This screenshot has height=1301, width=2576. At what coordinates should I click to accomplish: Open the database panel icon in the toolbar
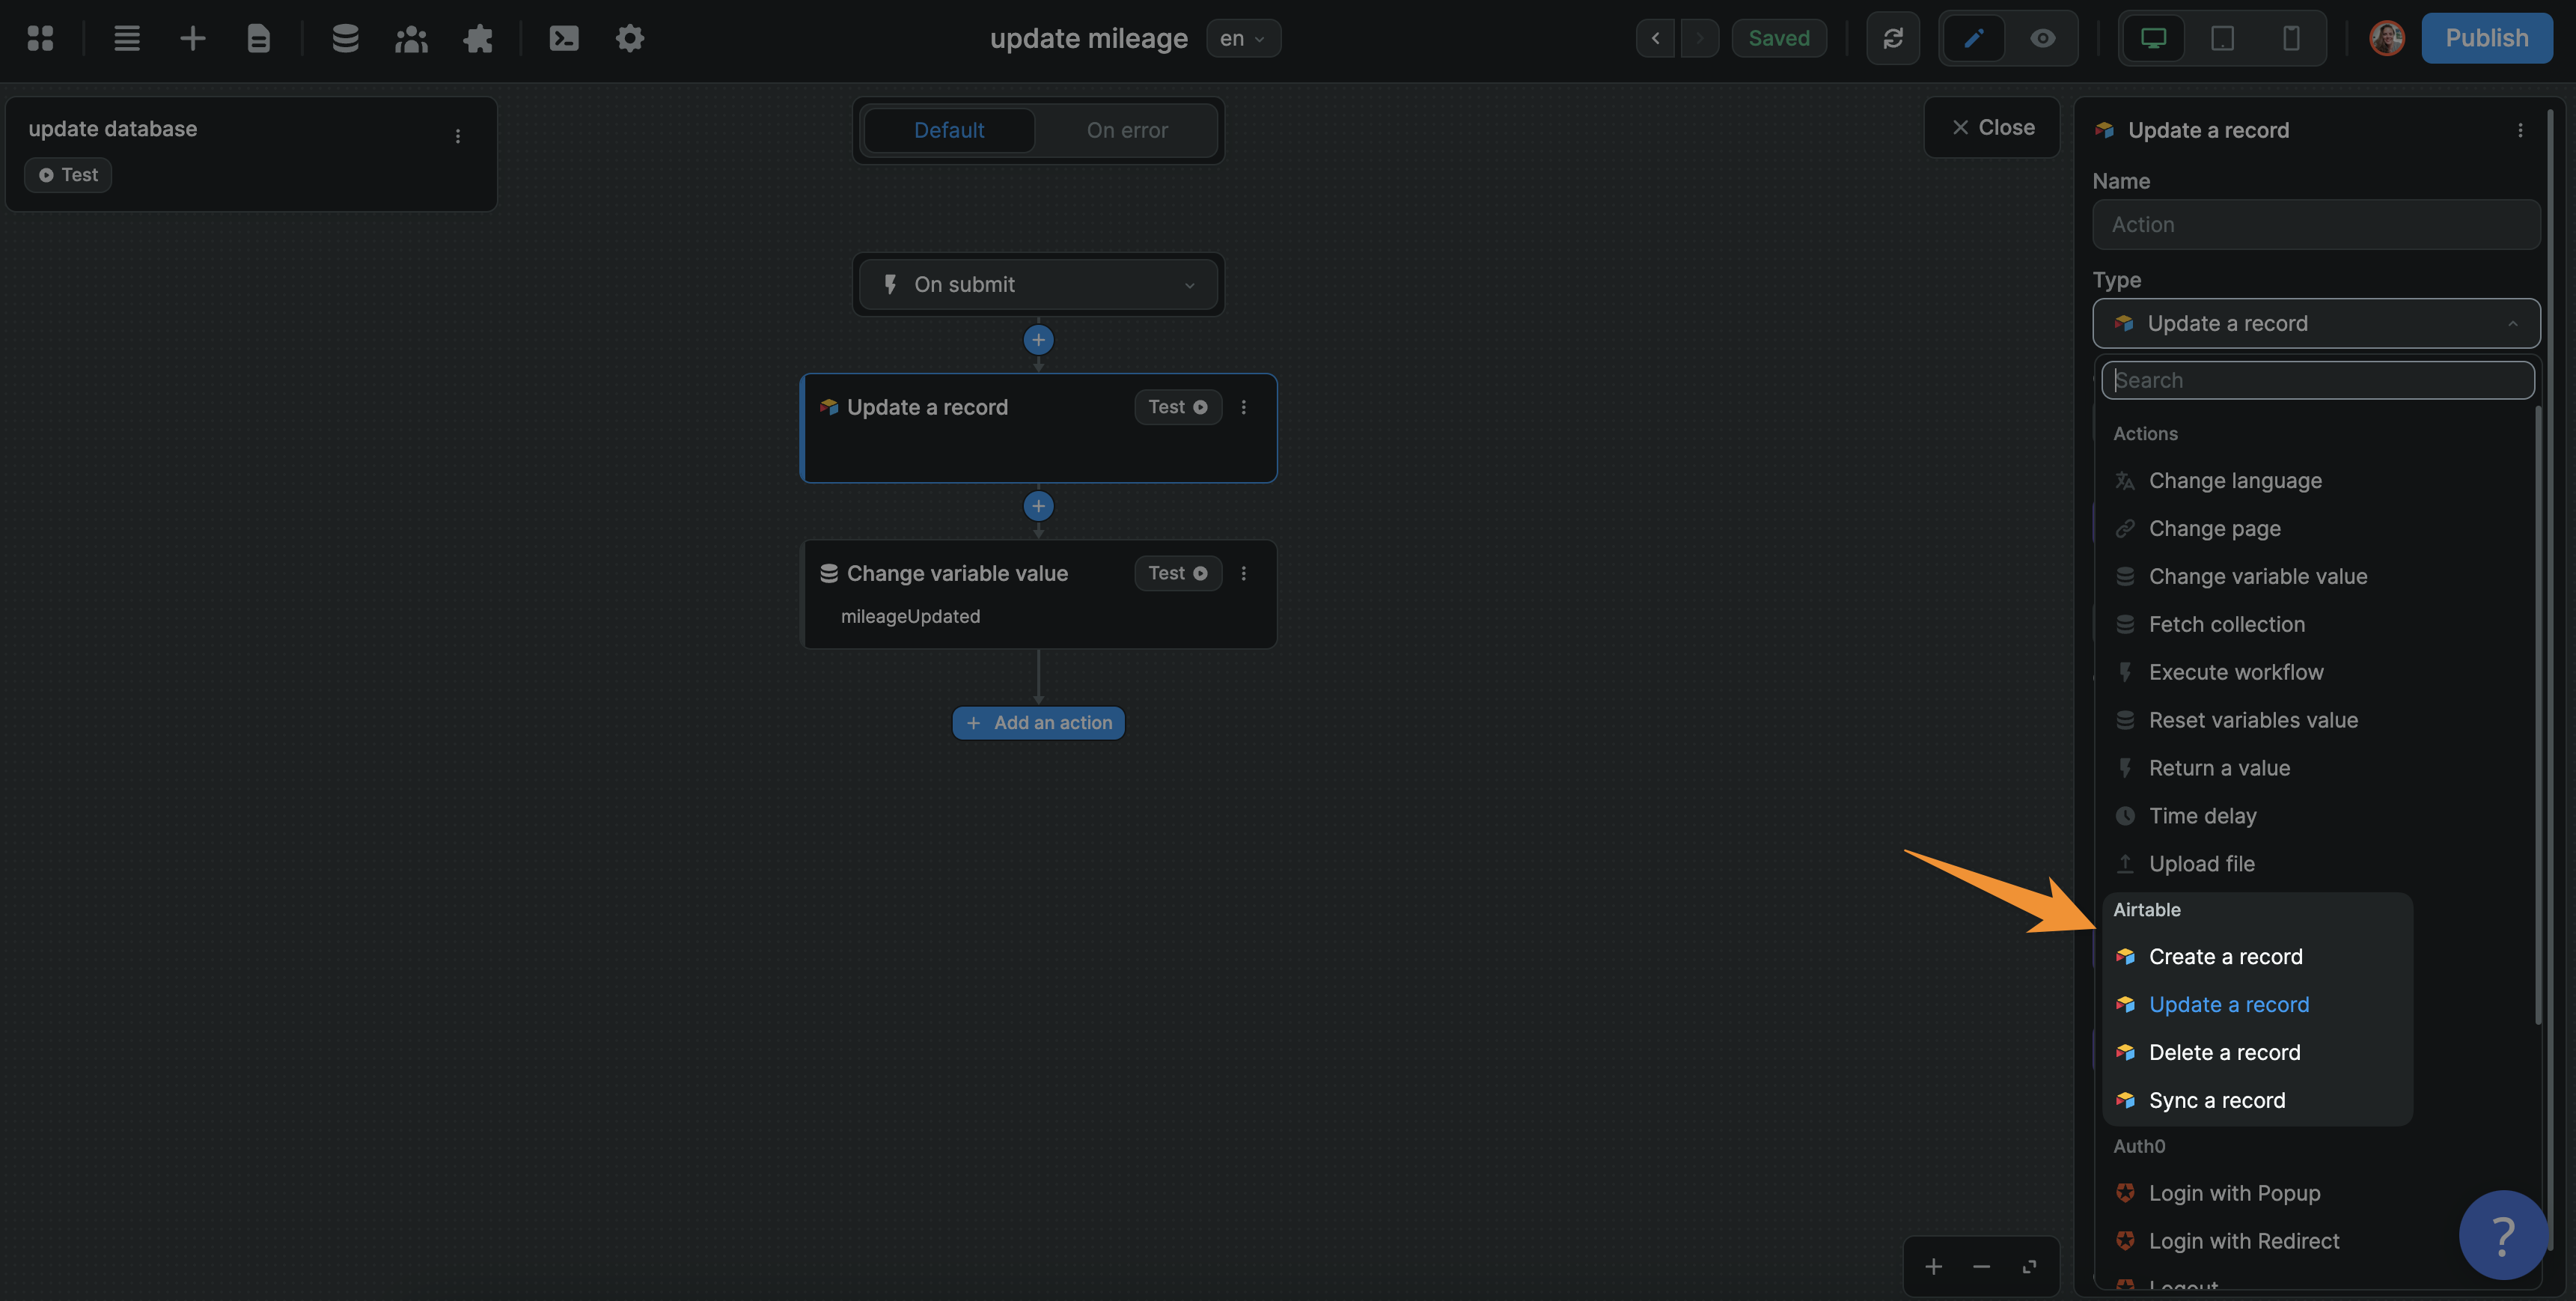345,38
